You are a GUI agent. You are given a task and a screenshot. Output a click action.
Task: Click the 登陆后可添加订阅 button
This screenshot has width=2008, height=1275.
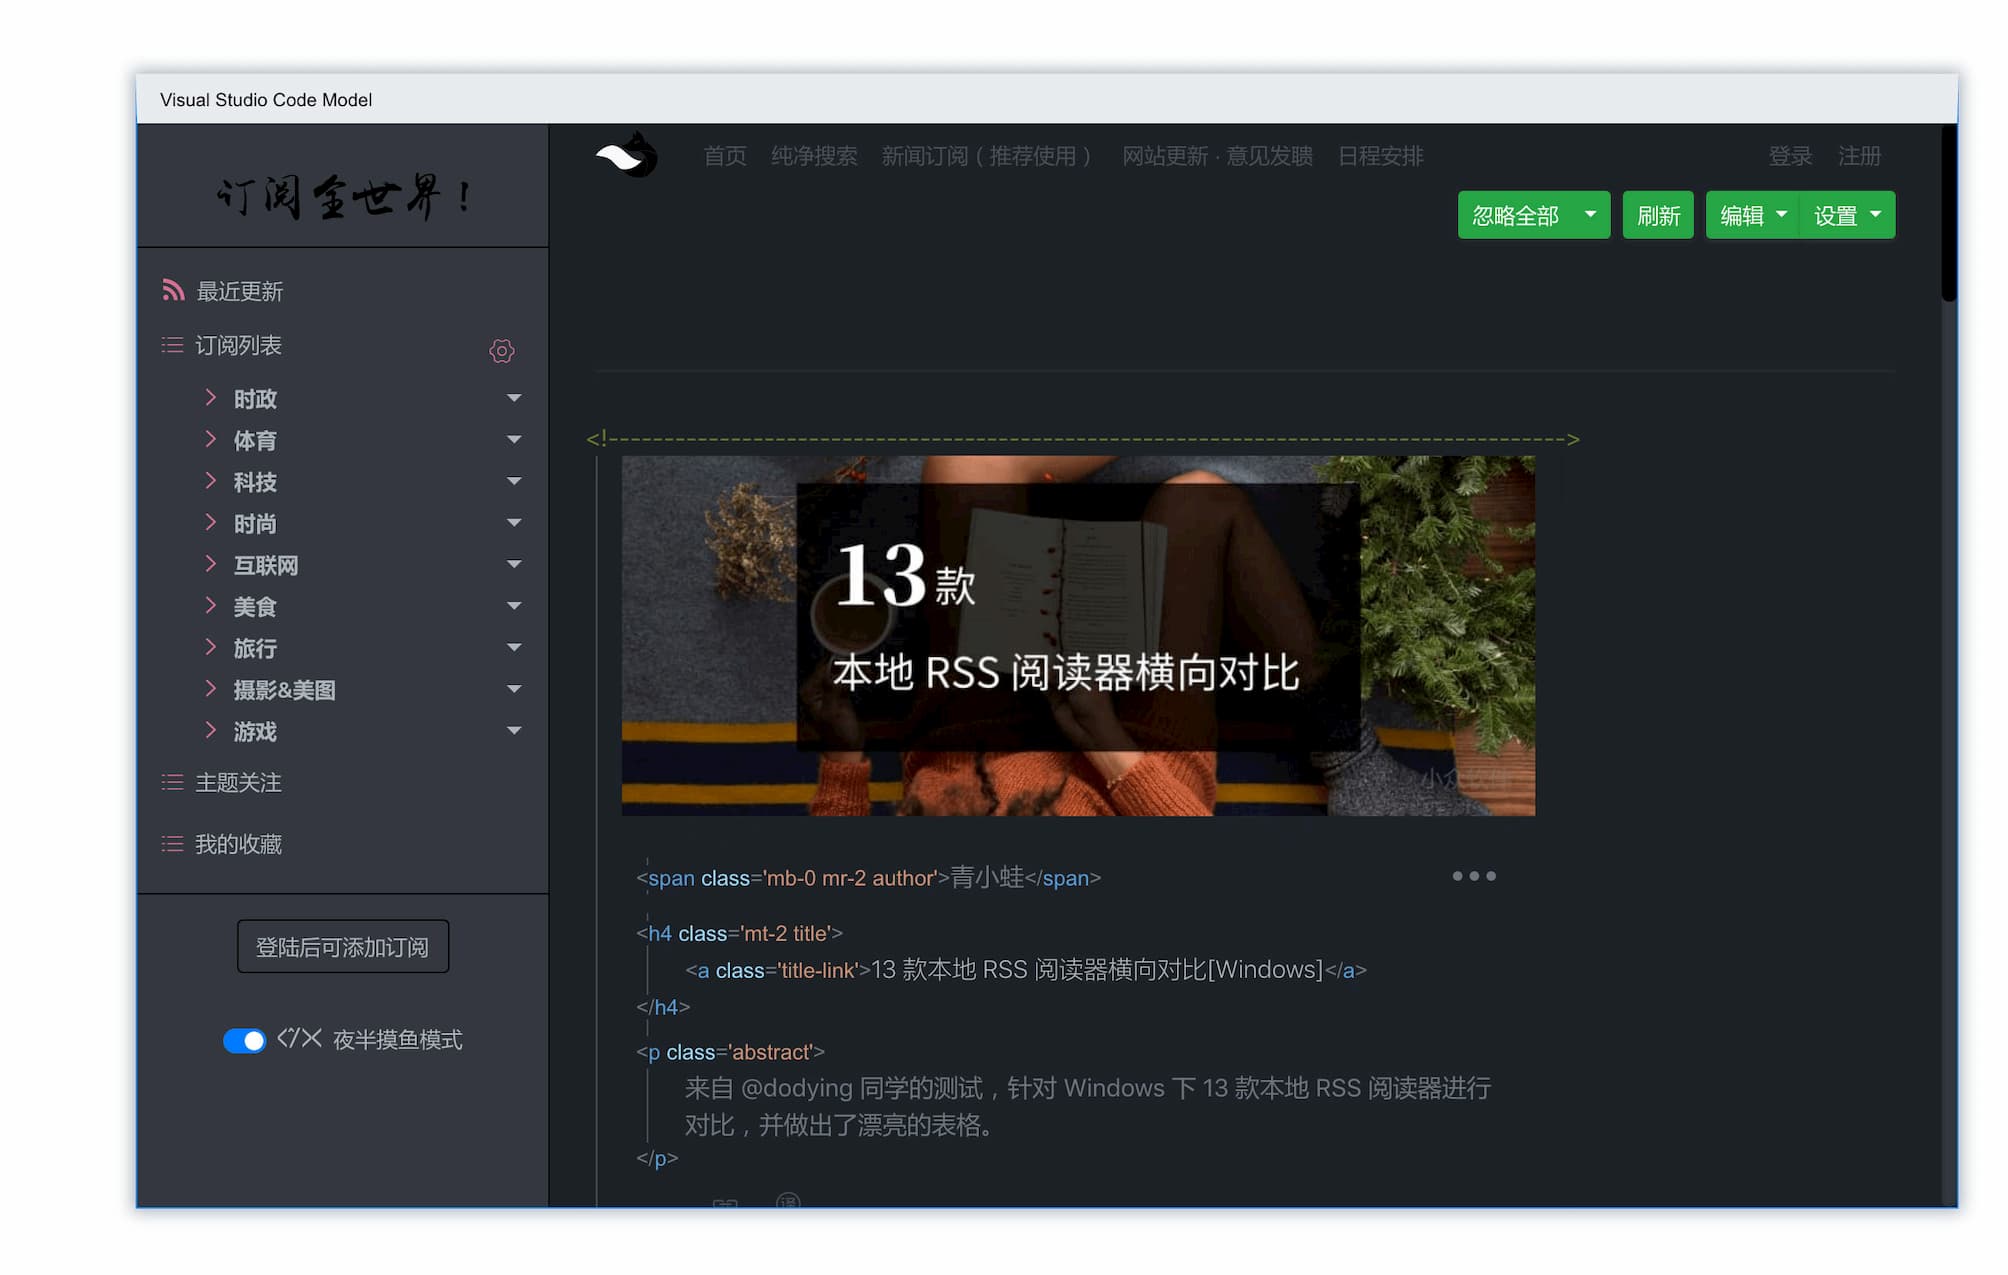(x=342, y=946)
